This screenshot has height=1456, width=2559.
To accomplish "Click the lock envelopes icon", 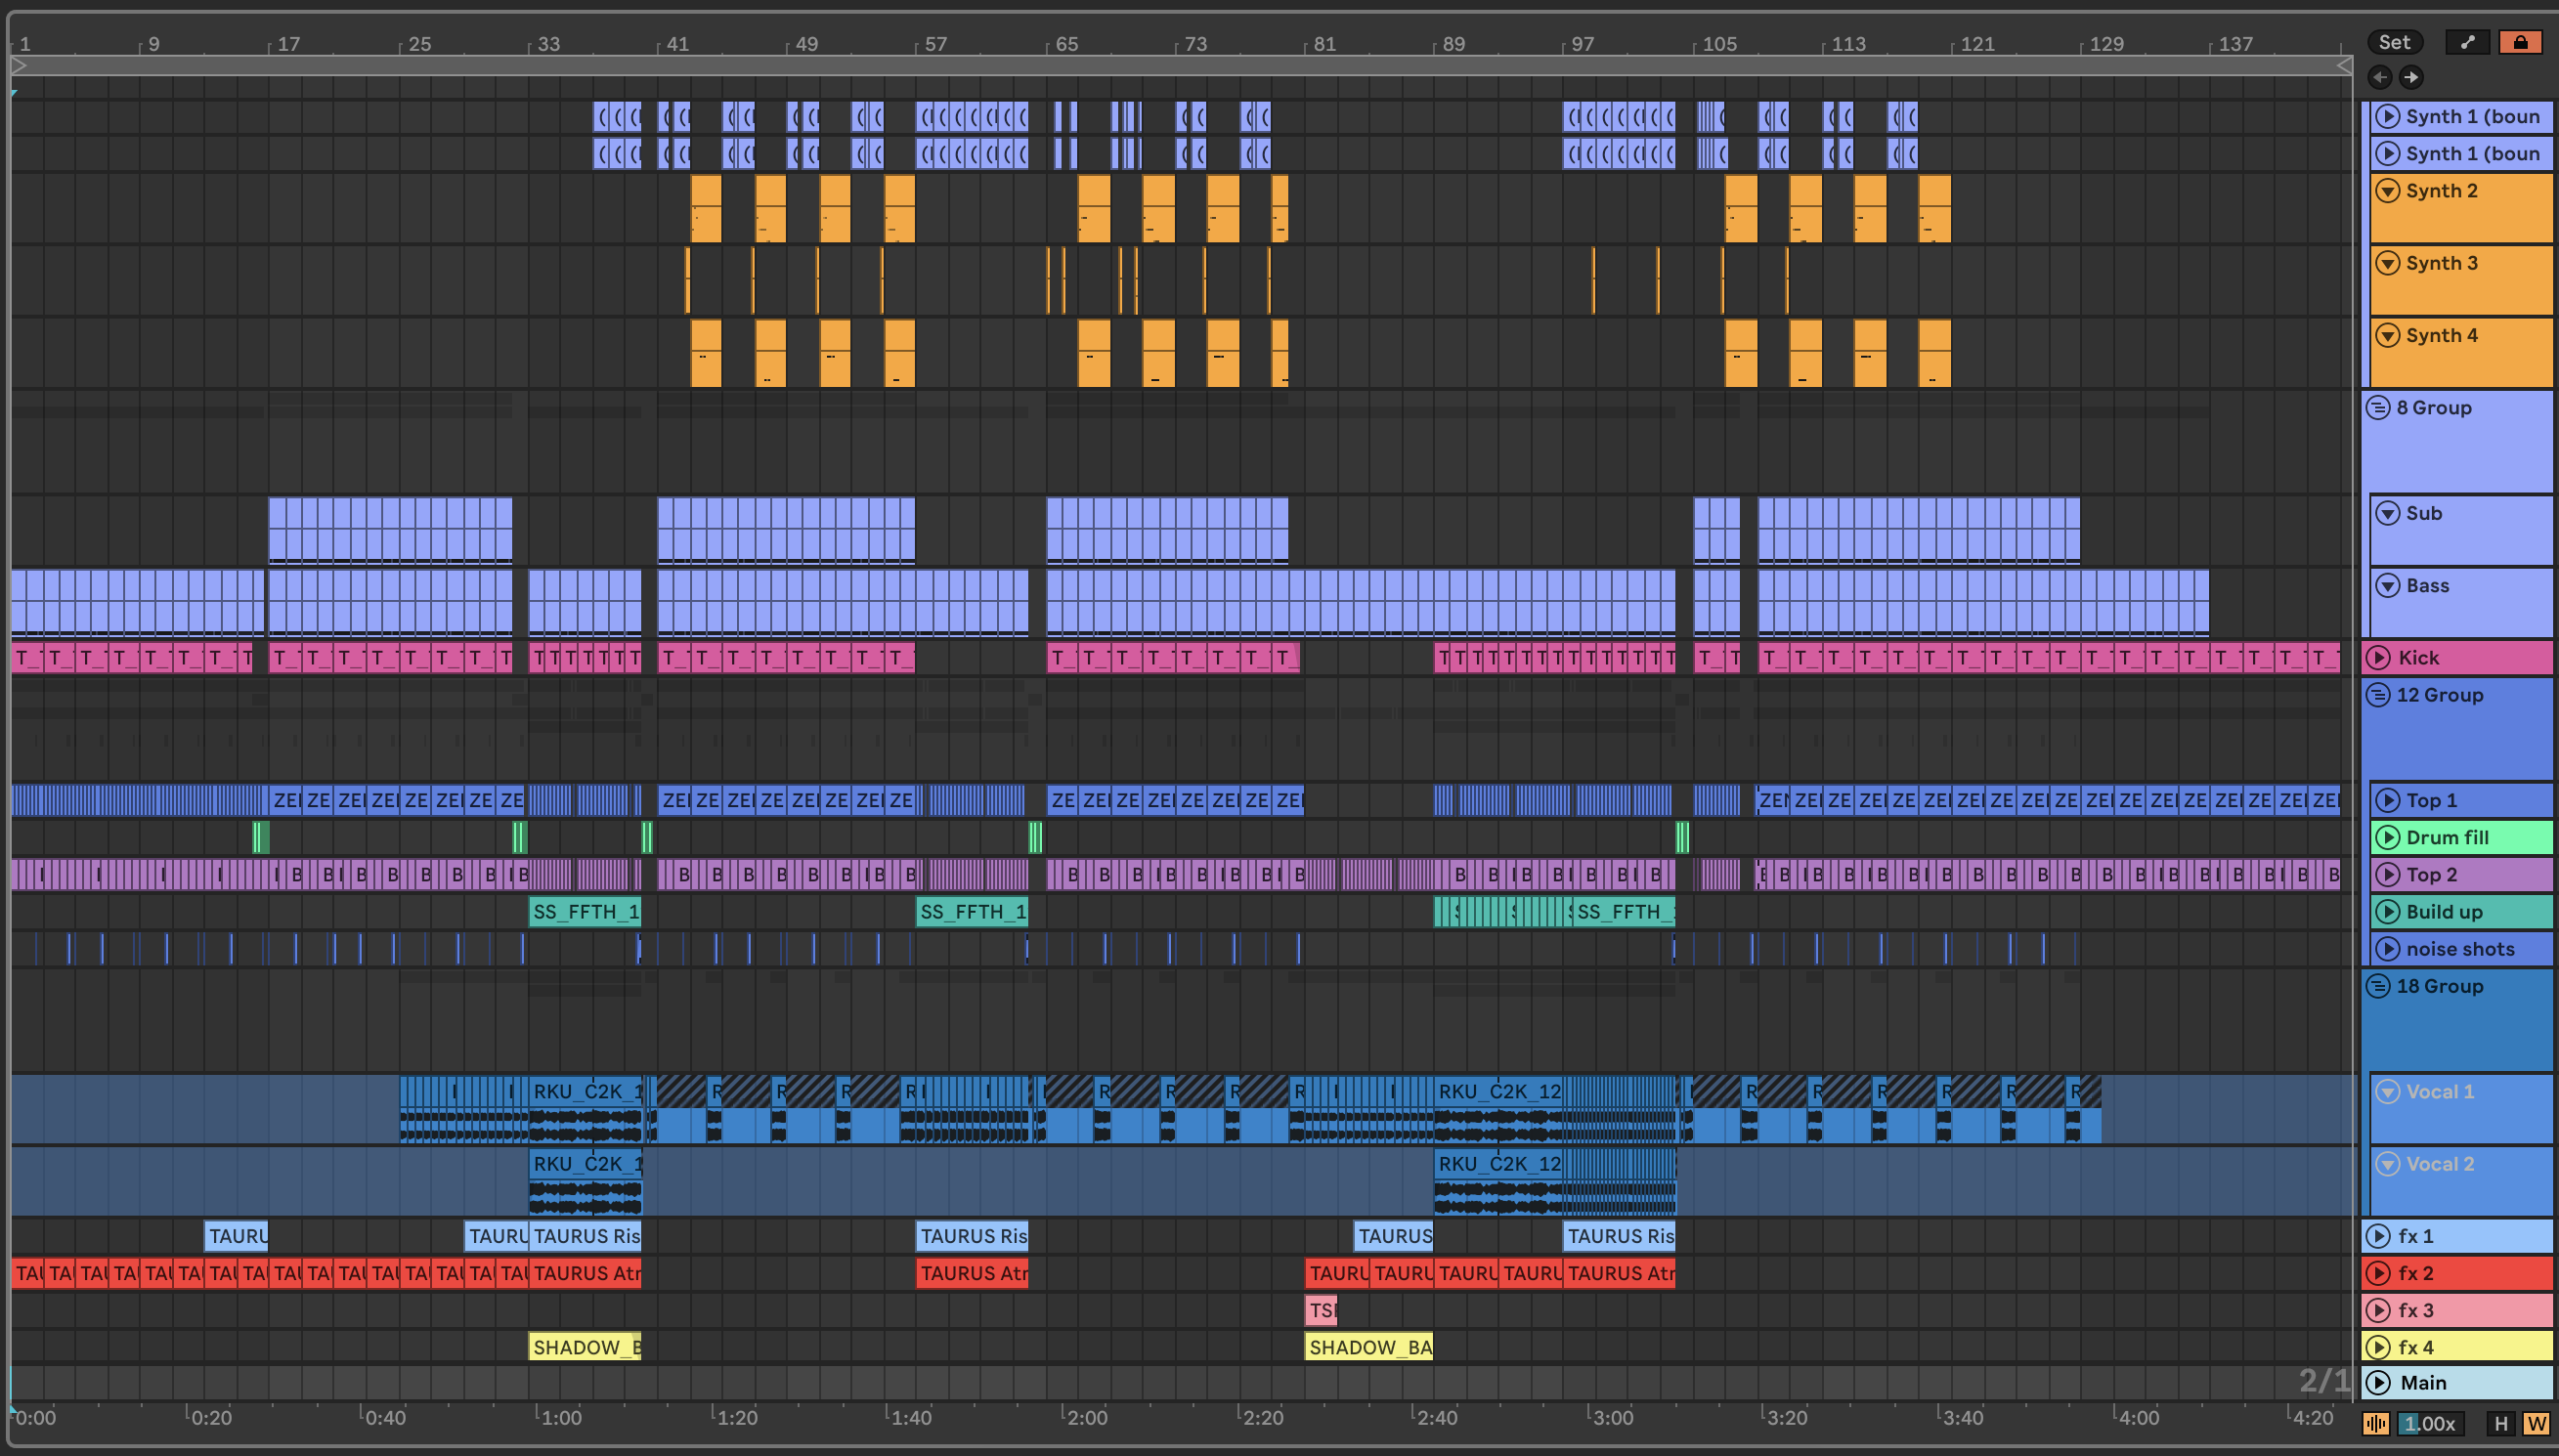I will click(2519, 42).
